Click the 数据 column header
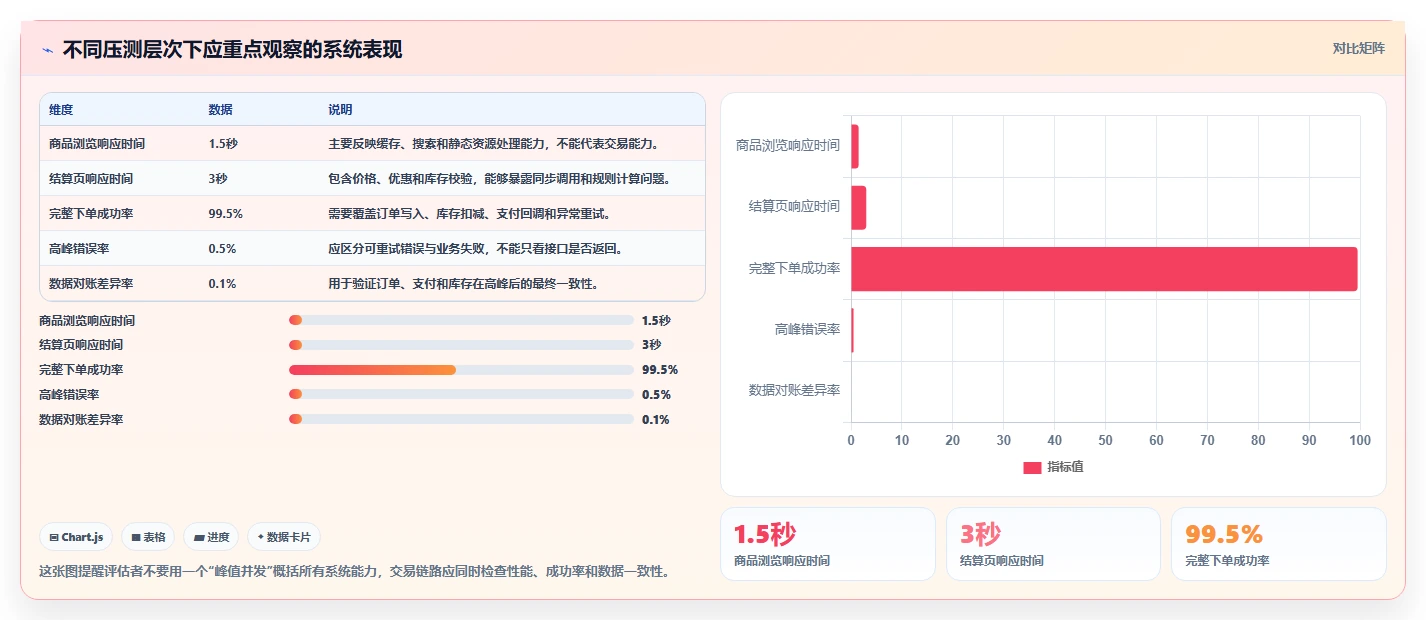 pos(220,109)
